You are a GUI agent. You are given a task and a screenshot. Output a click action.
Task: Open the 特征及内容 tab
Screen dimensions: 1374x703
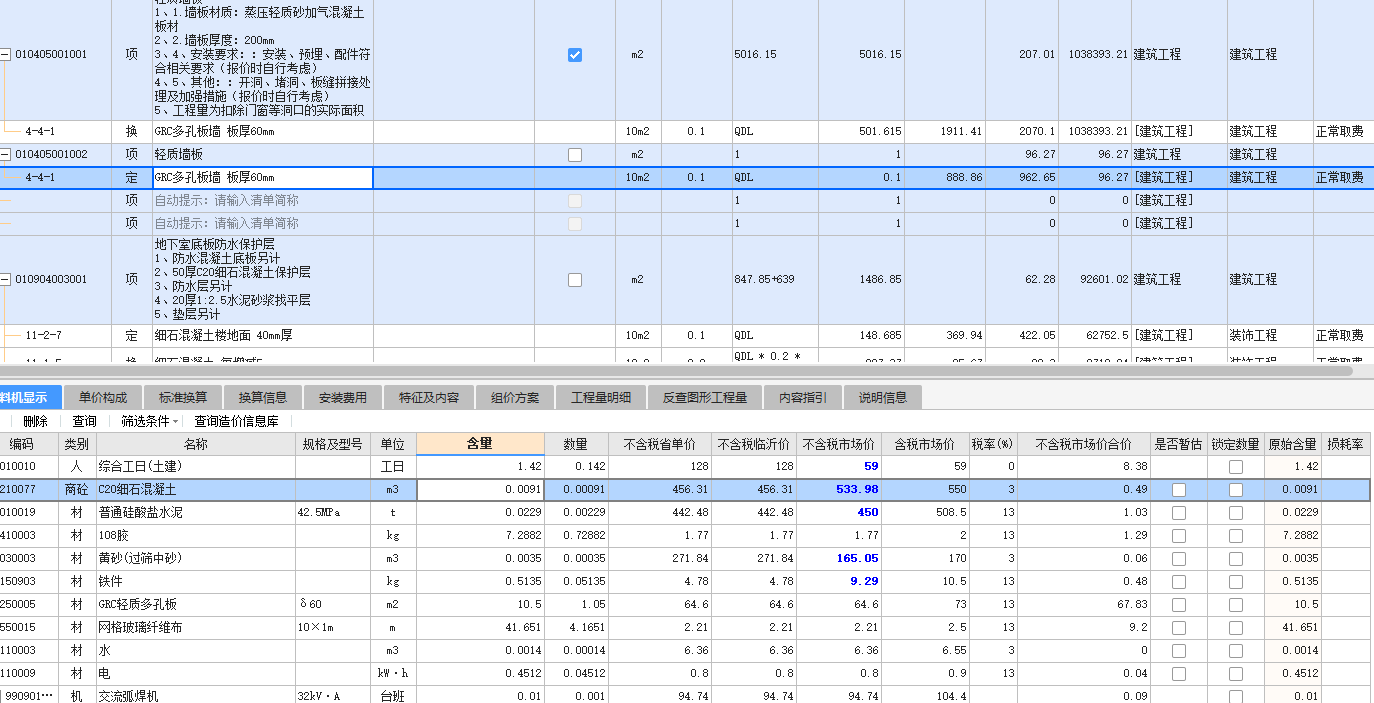click(429, 397)
